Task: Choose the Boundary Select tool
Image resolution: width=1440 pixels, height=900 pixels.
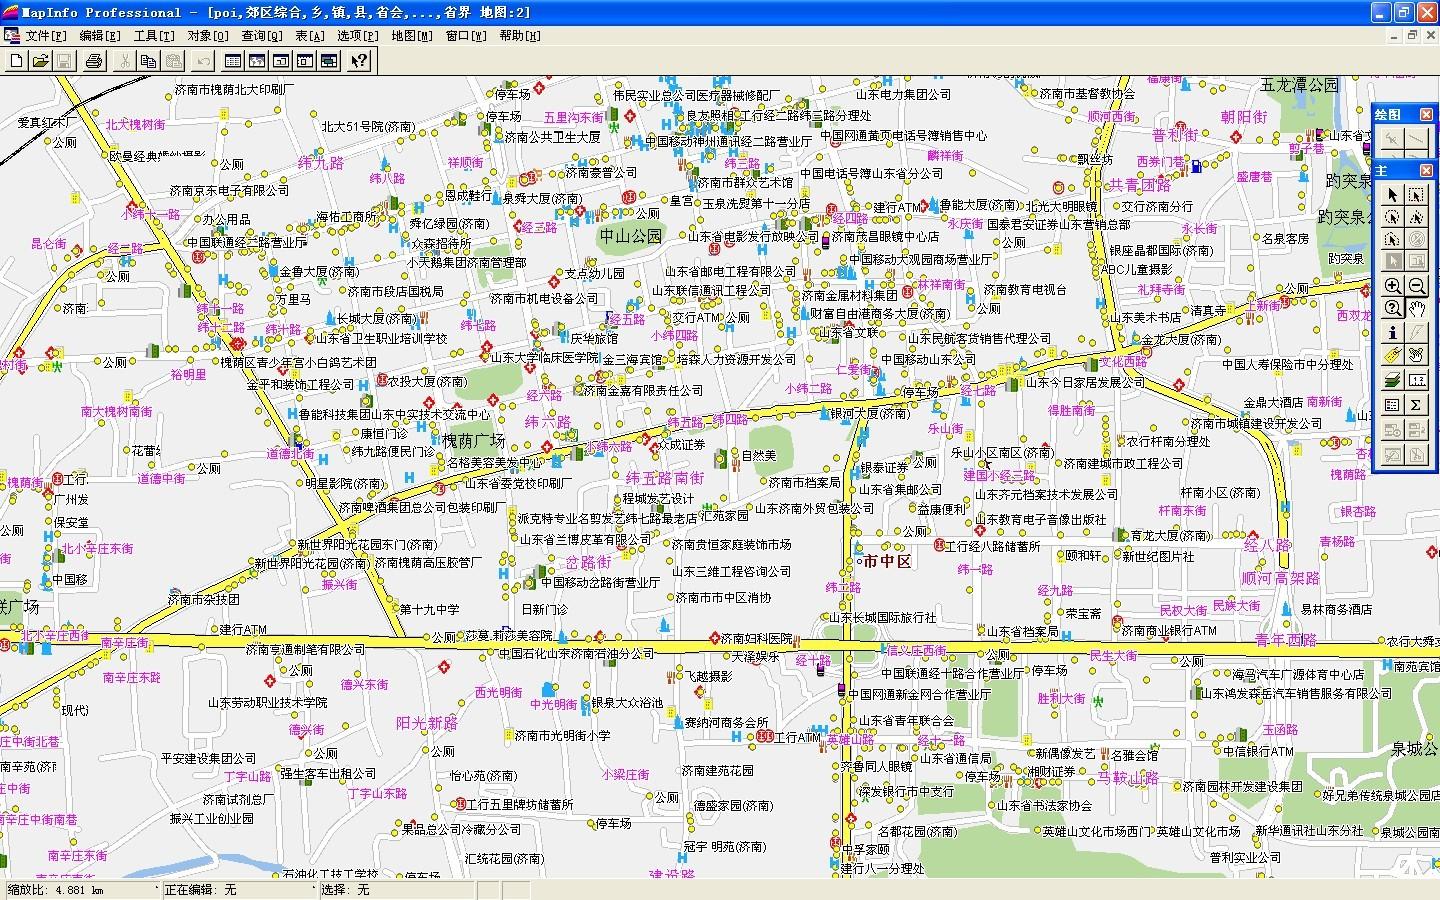Action: [1393, 239]
